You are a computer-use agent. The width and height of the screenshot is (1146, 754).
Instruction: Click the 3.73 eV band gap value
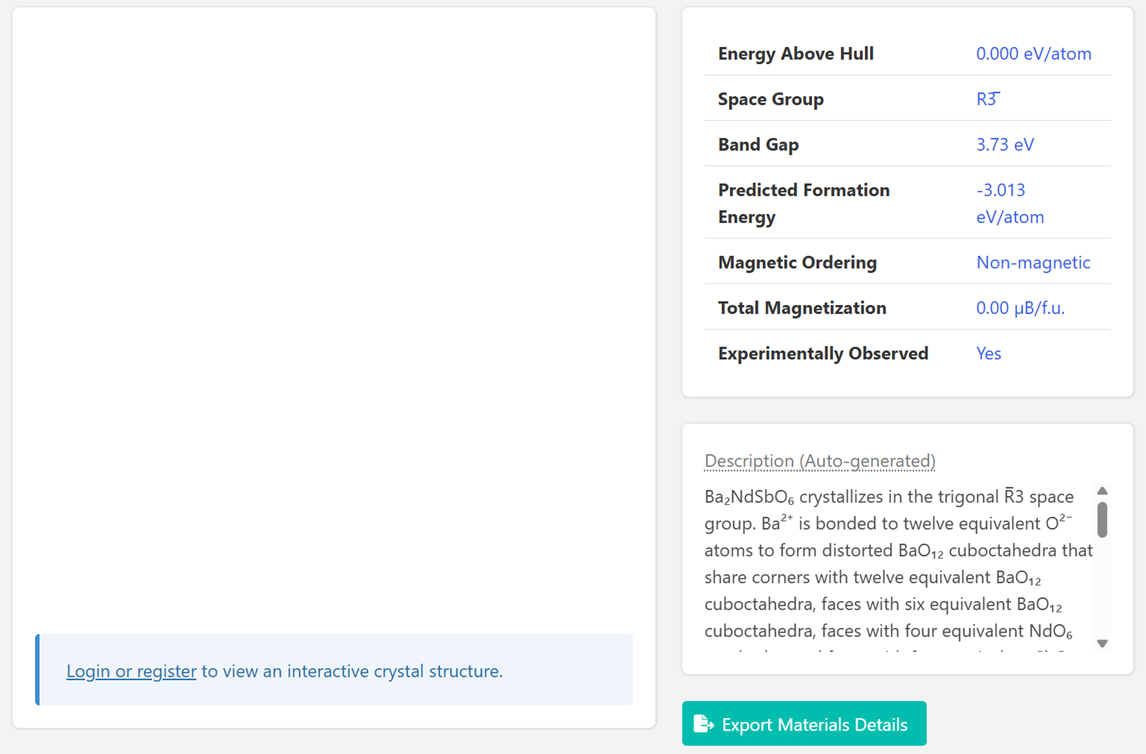(x=1005, y=145)
